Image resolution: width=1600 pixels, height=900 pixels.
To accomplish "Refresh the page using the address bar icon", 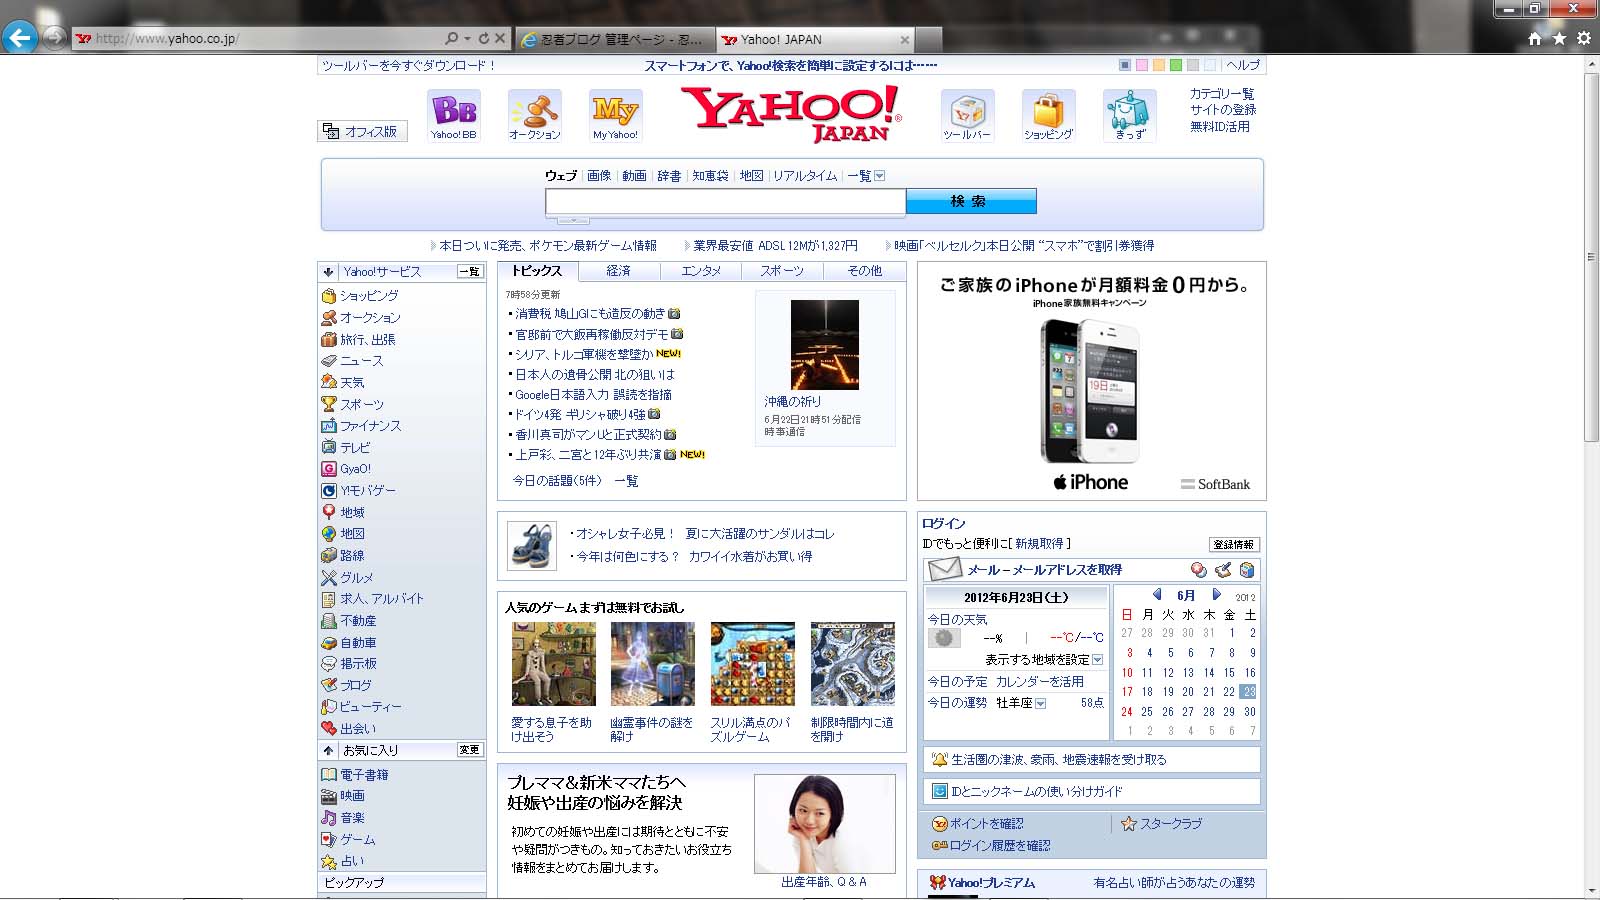I will pyautogui.click(x=484, y=38).
